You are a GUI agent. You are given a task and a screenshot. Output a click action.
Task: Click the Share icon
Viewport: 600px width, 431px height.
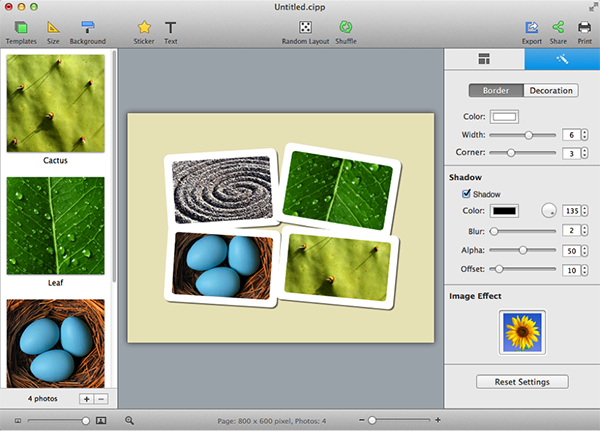point(558,28)
